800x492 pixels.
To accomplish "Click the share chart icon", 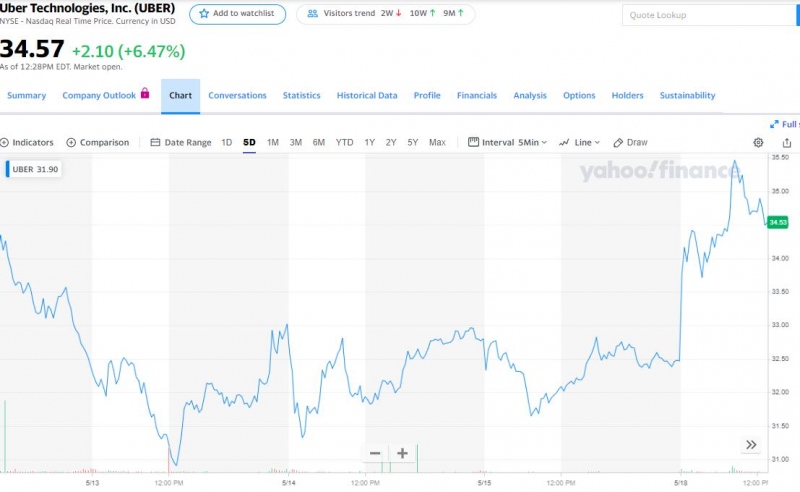I will pos(787,143).
